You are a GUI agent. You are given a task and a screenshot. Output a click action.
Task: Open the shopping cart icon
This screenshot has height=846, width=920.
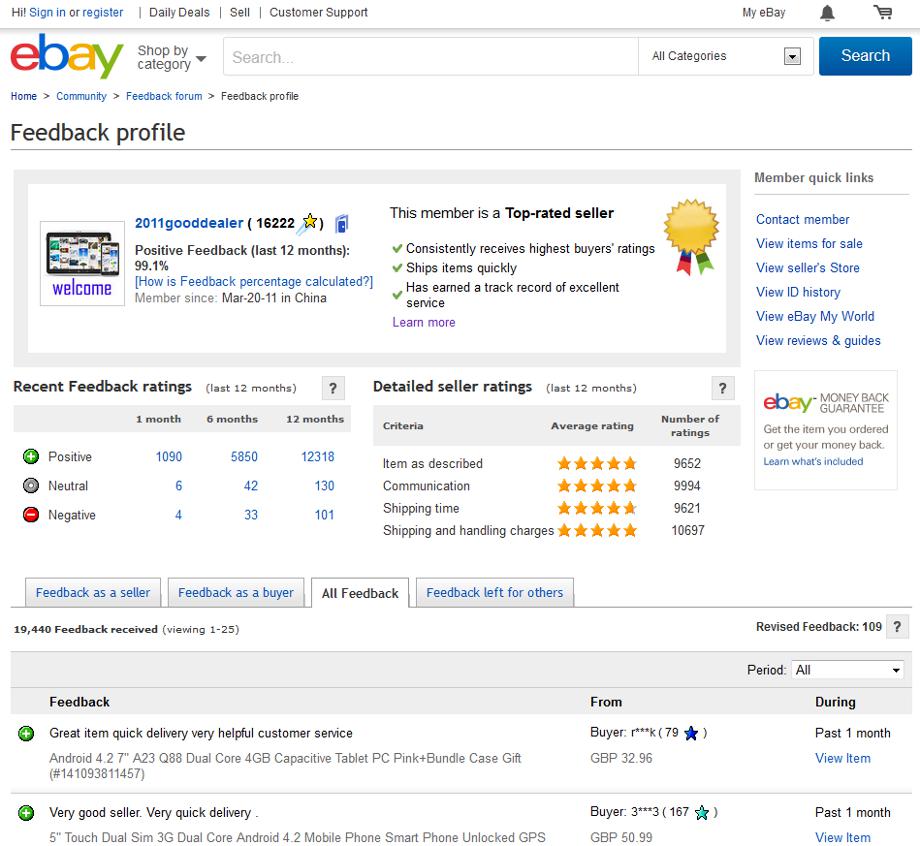pyautogui.click(x=882, y=12)
